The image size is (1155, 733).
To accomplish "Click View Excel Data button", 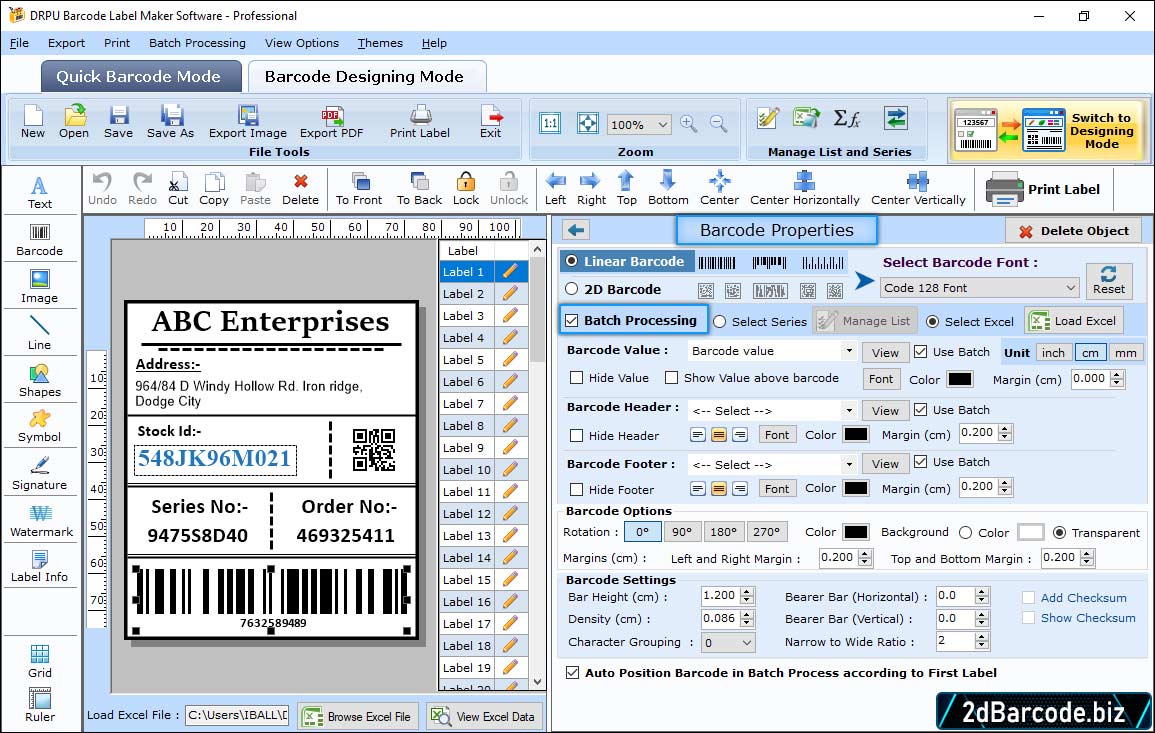I will point(484,716).
